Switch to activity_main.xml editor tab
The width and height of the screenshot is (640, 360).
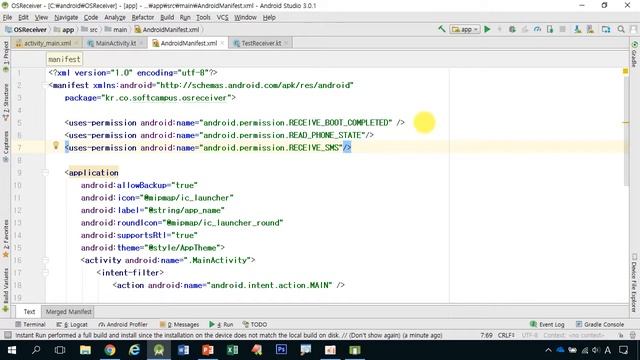47,43
